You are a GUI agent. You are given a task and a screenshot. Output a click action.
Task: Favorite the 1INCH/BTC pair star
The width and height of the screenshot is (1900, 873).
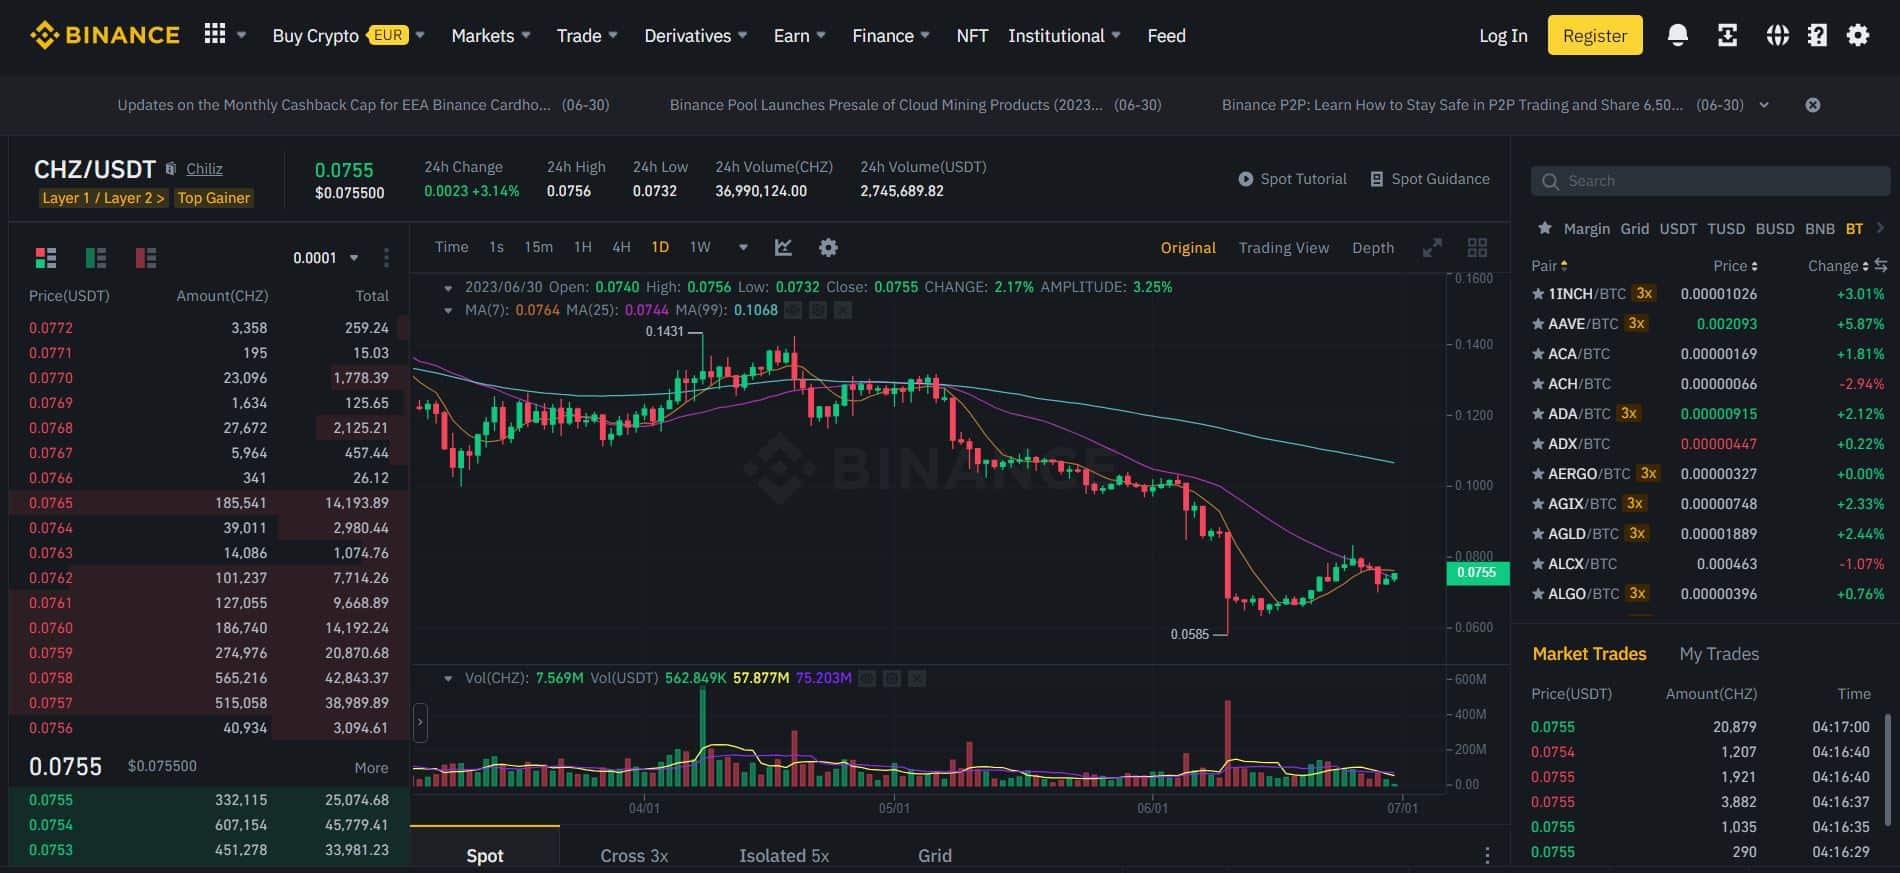1538,294
